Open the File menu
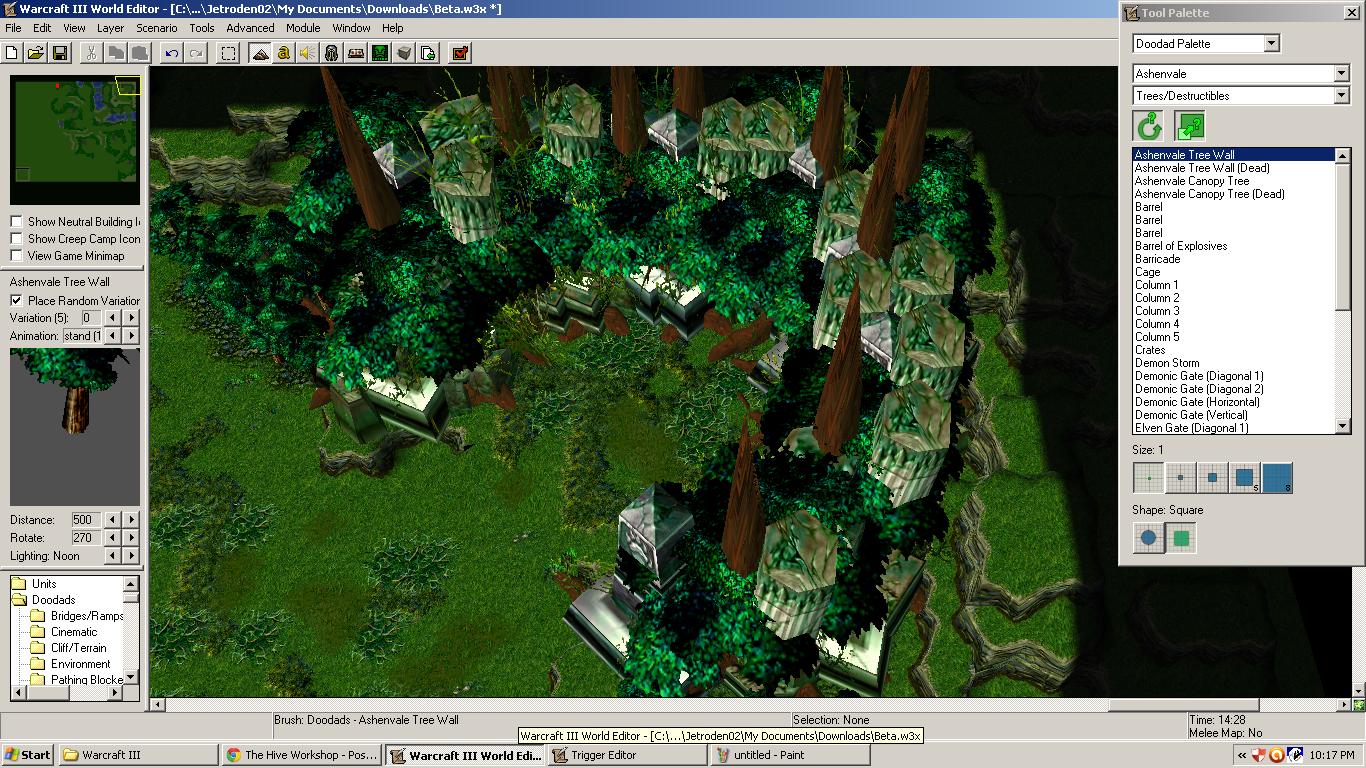 tap(13, 28)
